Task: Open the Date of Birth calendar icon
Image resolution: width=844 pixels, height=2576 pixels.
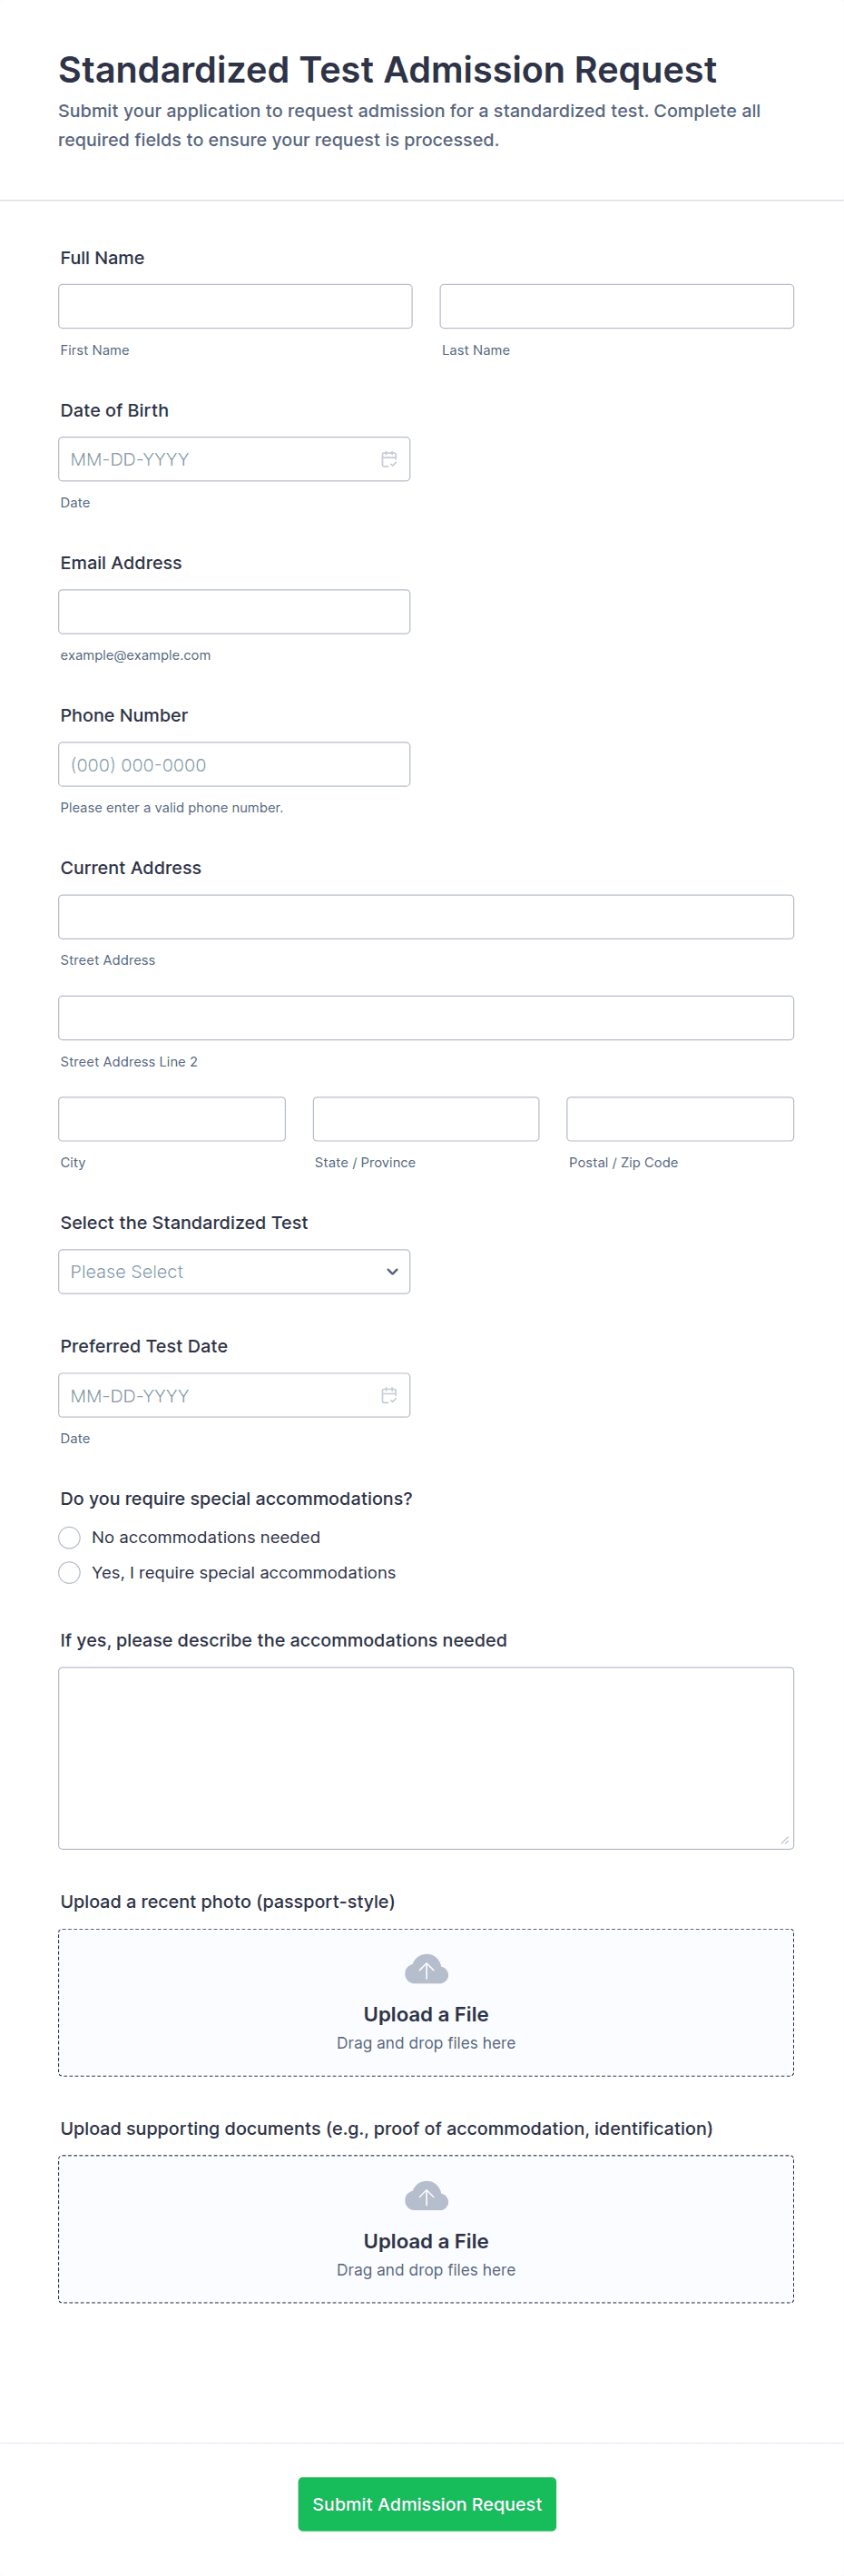Action: tap(389, 459)
